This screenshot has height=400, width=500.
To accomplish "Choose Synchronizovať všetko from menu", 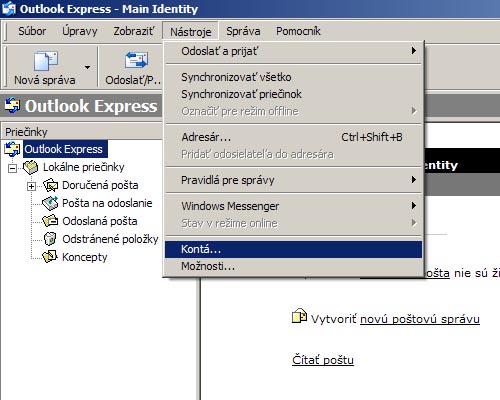I will tap(293, 77).
